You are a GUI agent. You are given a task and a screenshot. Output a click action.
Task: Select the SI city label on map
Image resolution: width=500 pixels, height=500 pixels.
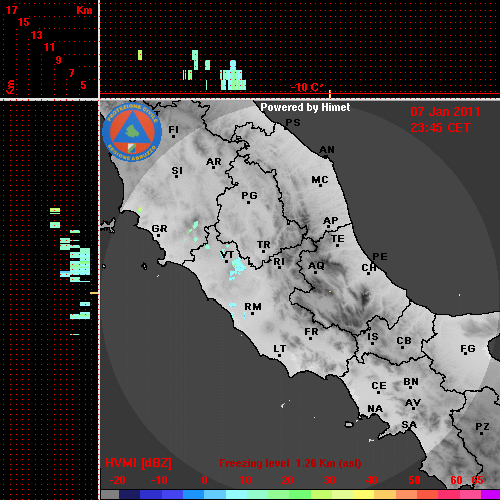tap(177, 171)
